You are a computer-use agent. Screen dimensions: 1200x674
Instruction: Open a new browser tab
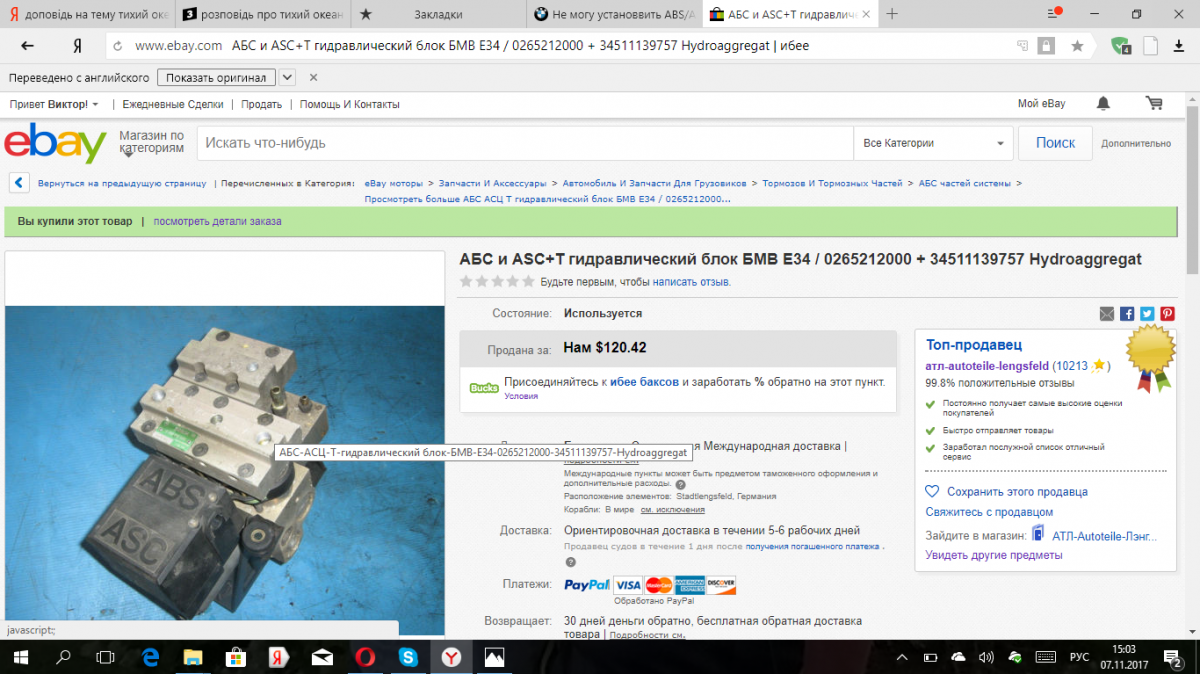(892, 14)
